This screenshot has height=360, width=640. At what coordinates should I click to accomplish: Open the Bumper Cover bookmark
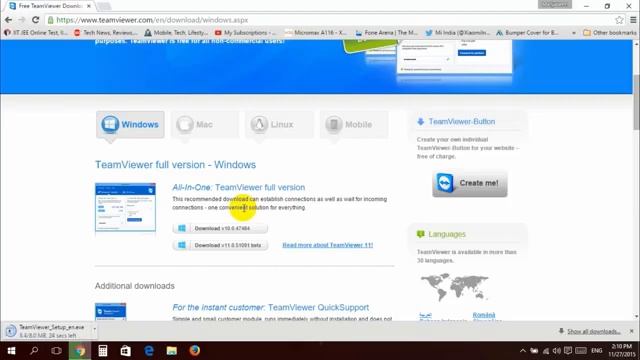tap(527, 33)
